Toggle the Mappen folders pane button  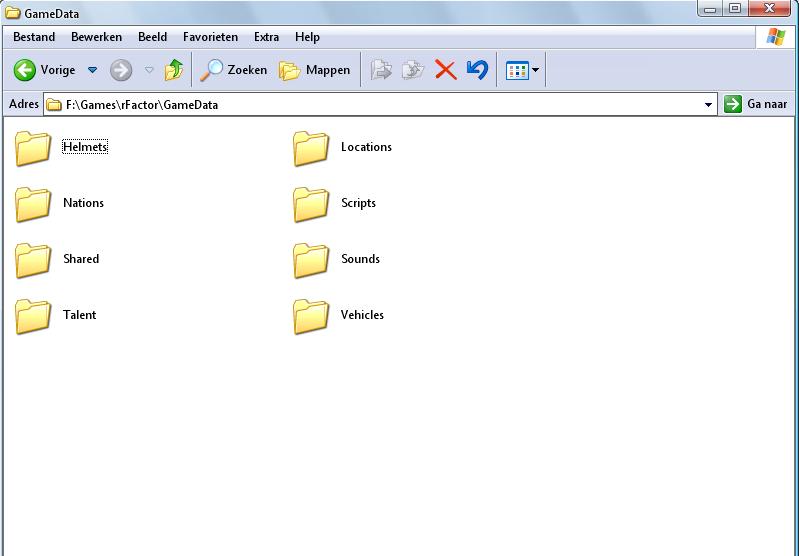click(314, 70)
